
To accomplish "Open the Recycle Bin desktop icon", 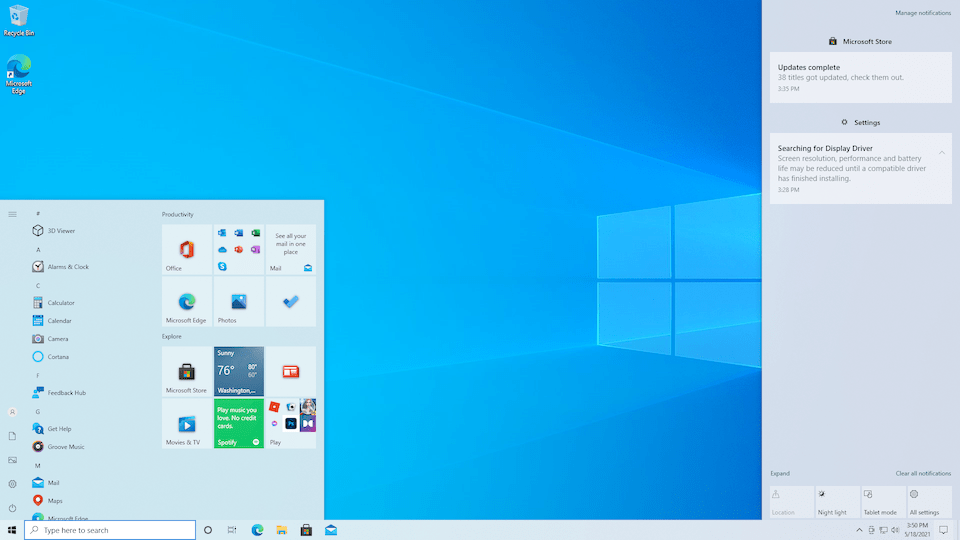I will point(18,20).
